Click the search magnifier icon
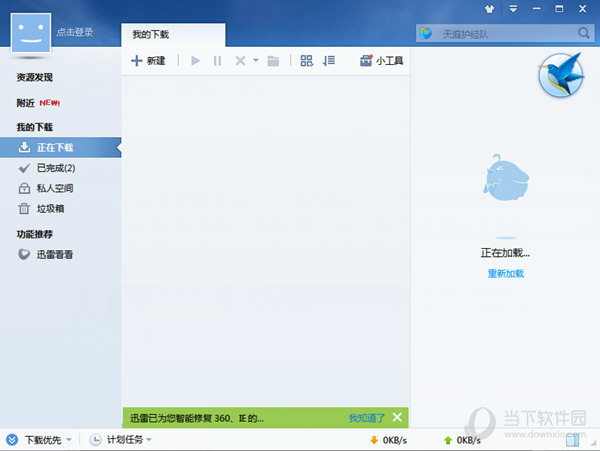Image resolution: width=600 pixels, height=451 pixels. 584,34
